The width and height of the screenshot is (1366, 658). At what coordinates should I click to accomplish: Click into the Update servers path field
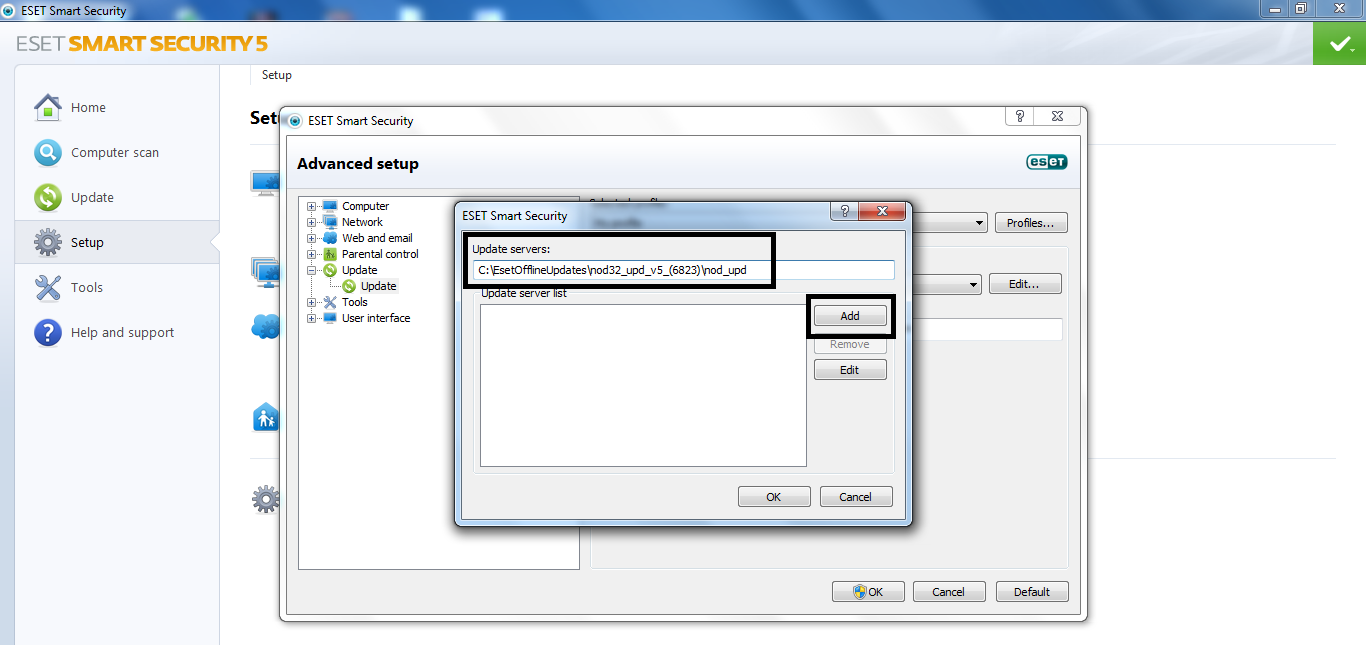pyautogui.click(x=684, y=270)
